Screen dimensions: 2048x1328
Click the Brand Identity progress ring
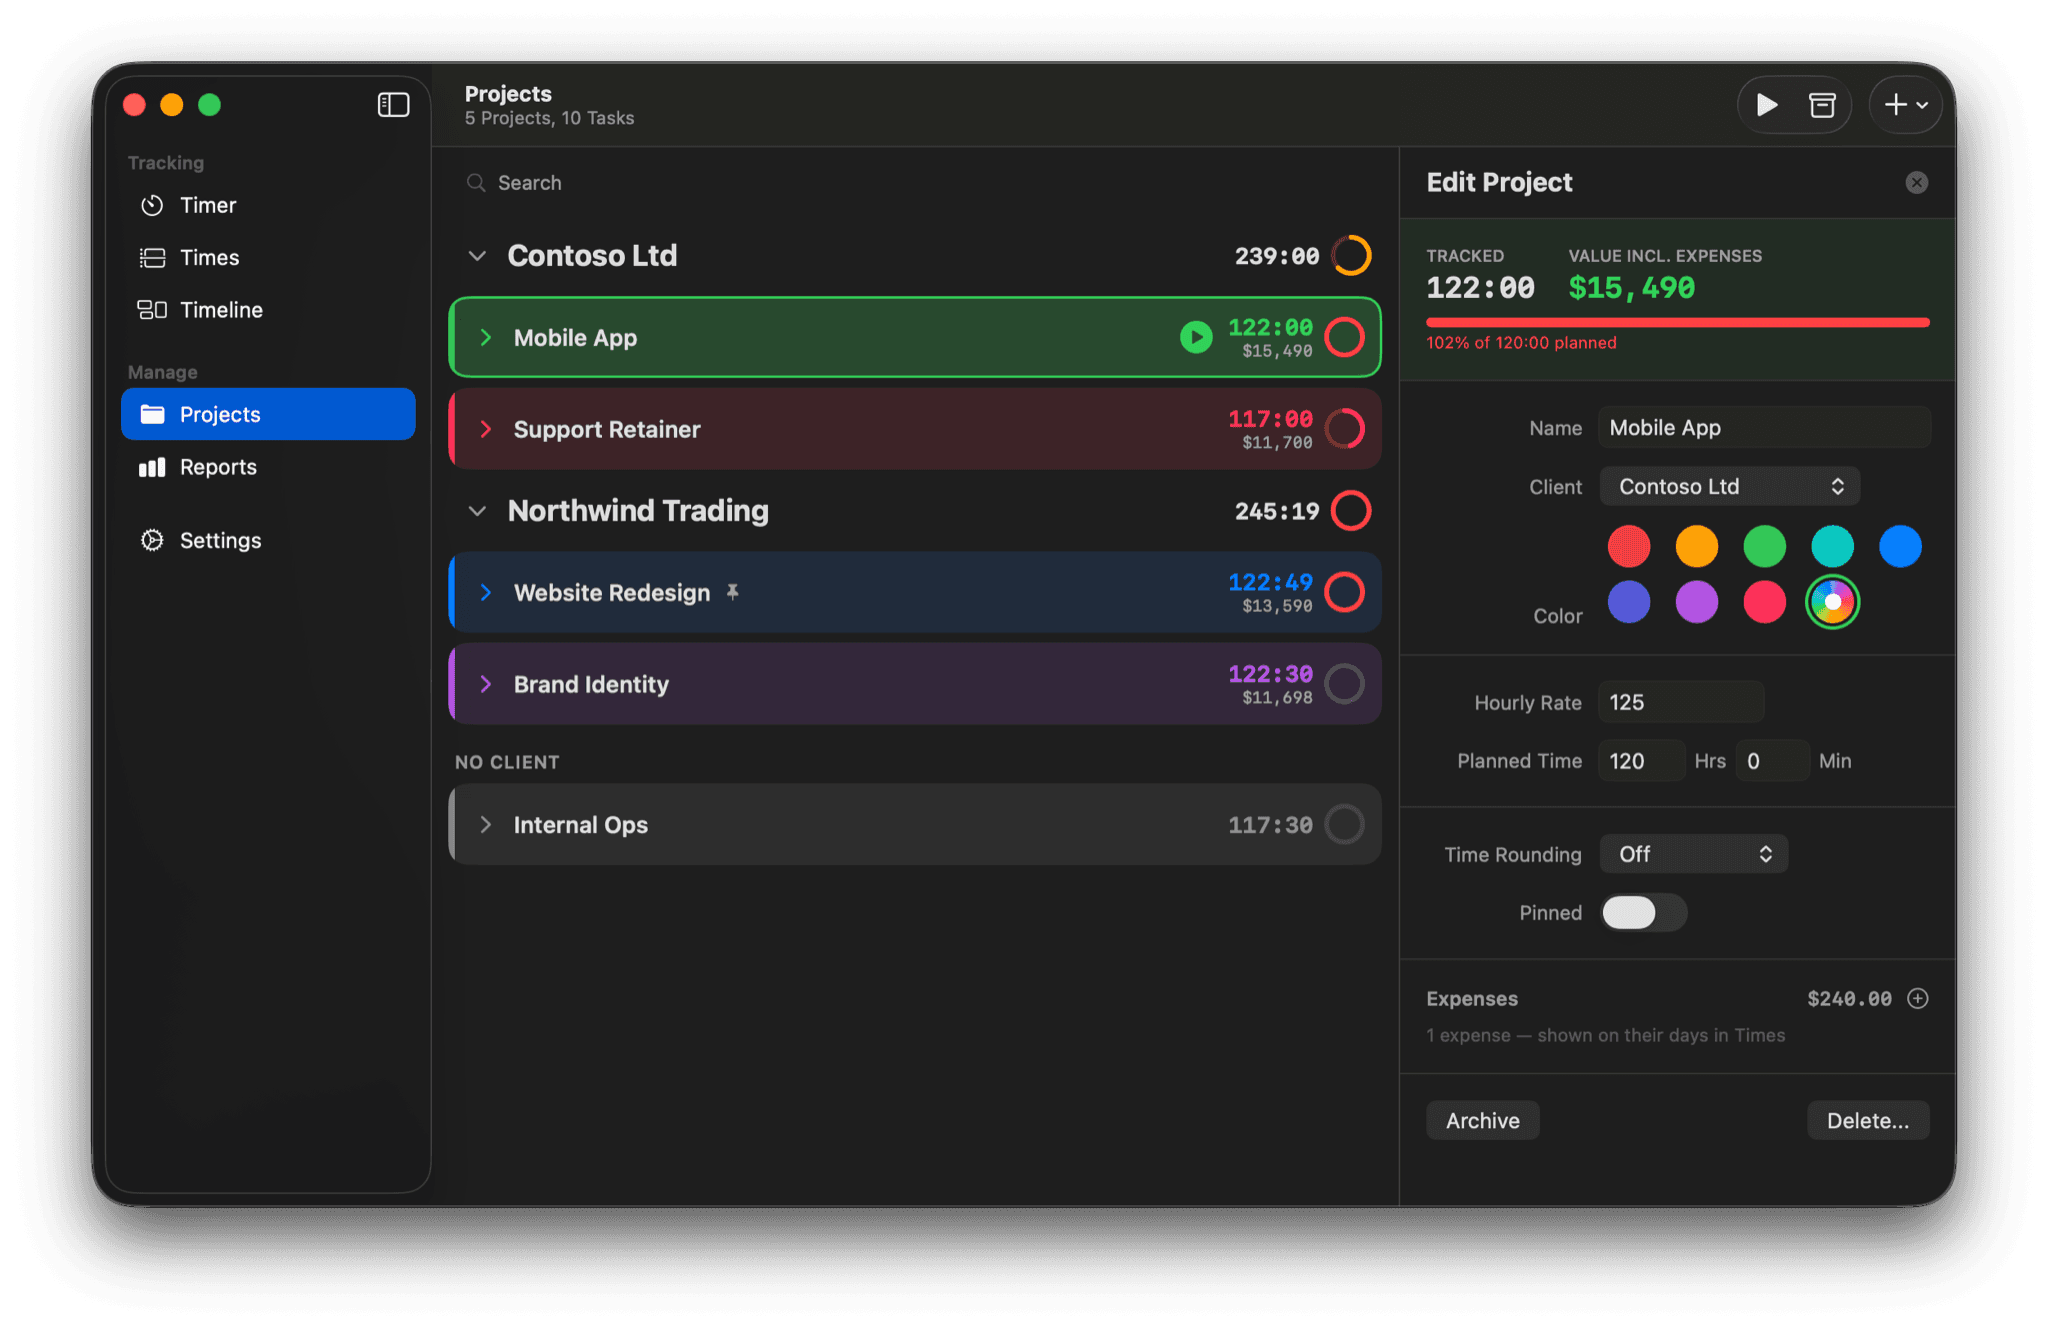[x=1344, y=684]
